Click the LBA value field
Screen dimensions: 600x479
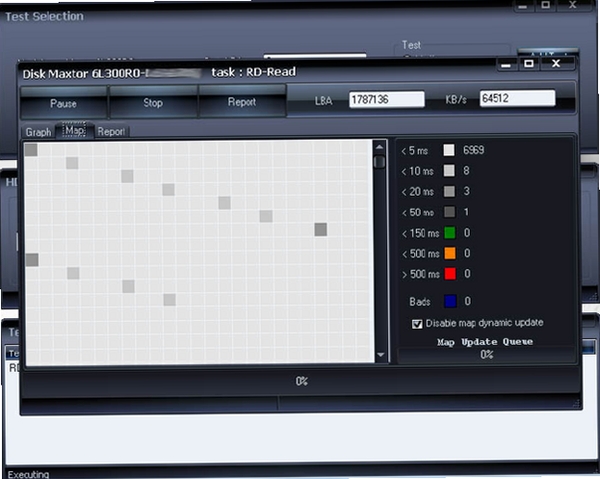pyautogui.click(x=386, y=99)
